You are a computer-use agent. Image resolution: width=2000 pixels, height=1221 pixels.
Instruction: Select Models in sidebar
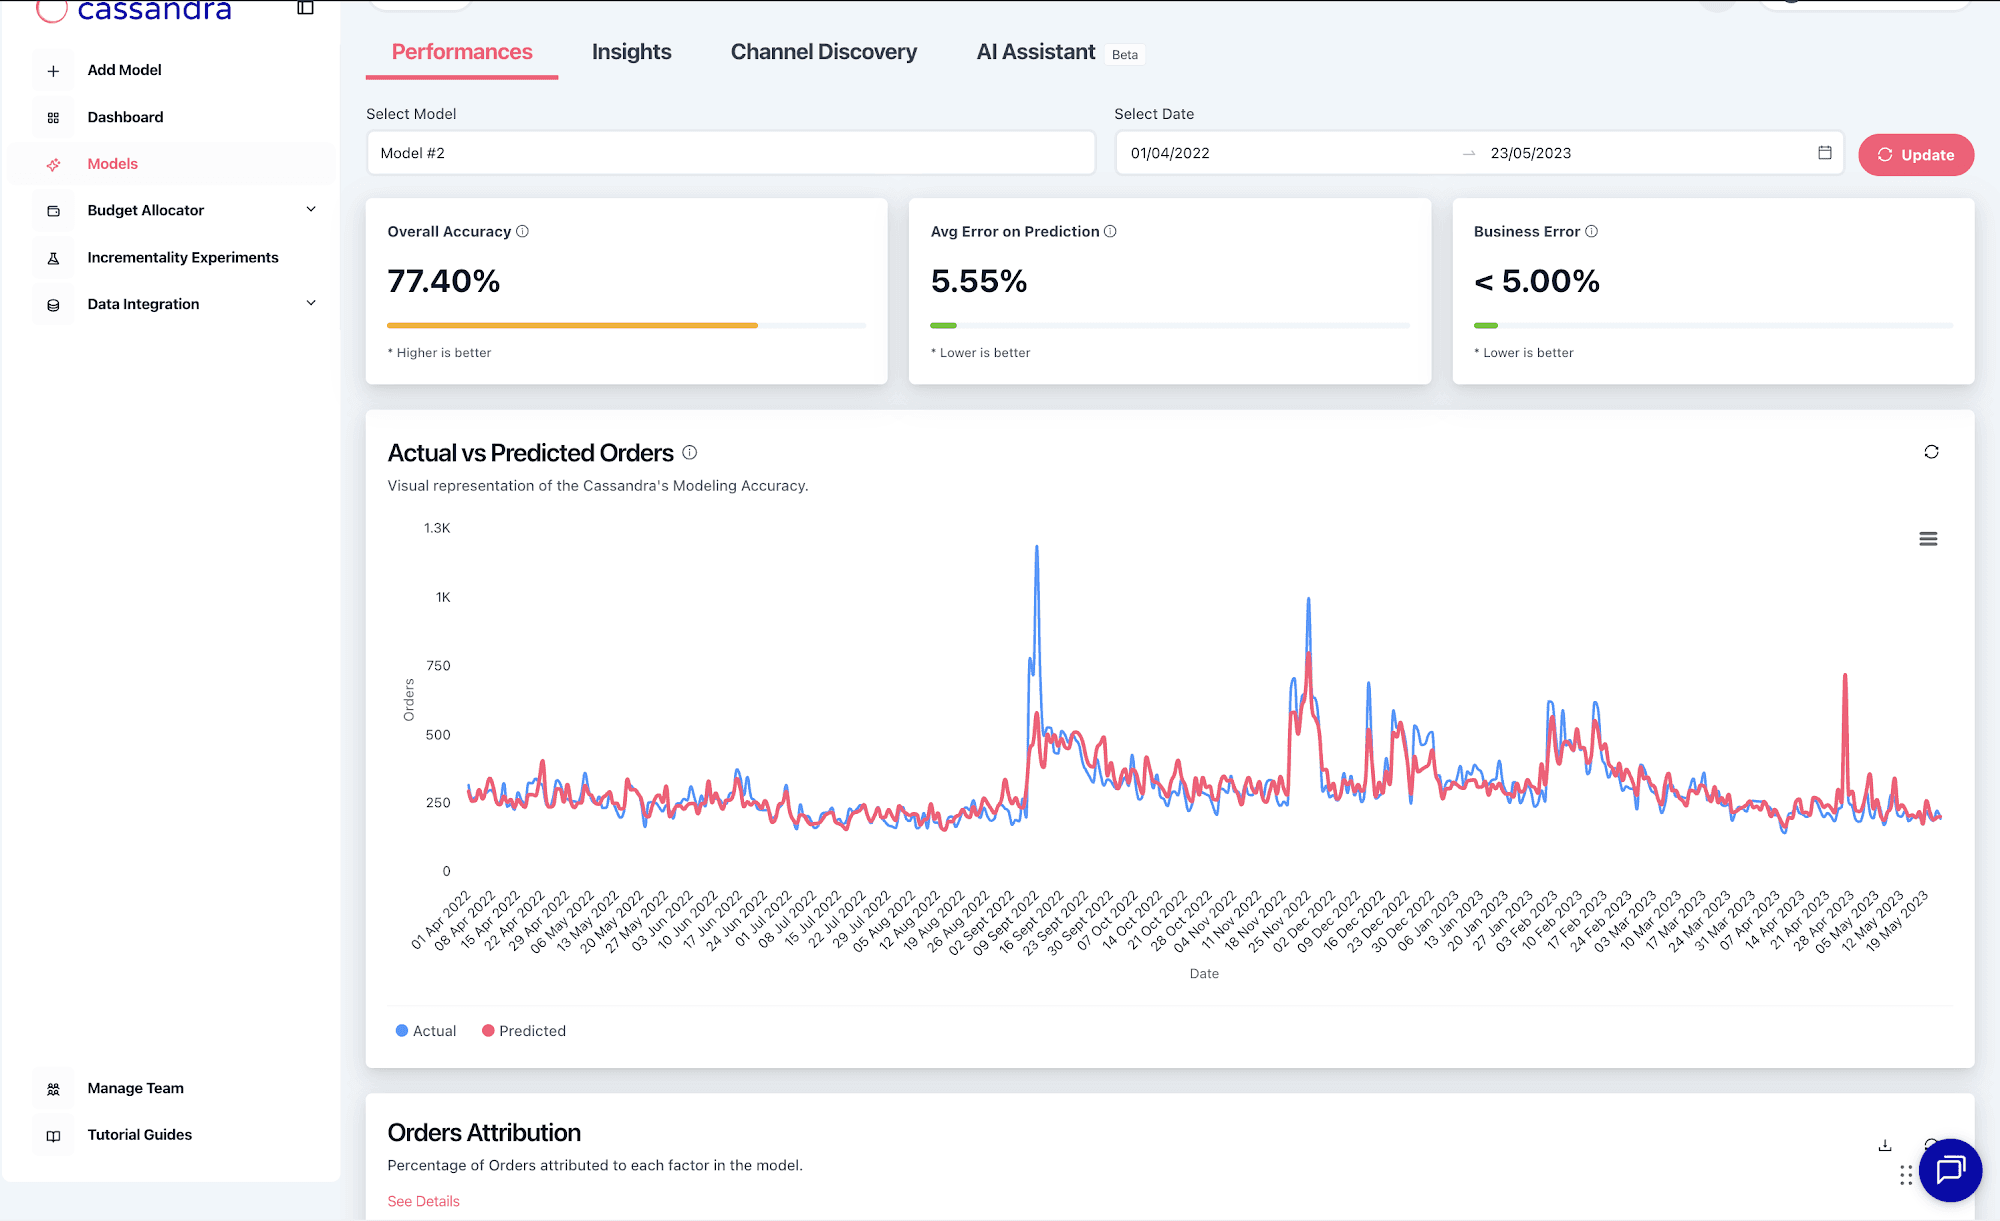coord(112,164)
